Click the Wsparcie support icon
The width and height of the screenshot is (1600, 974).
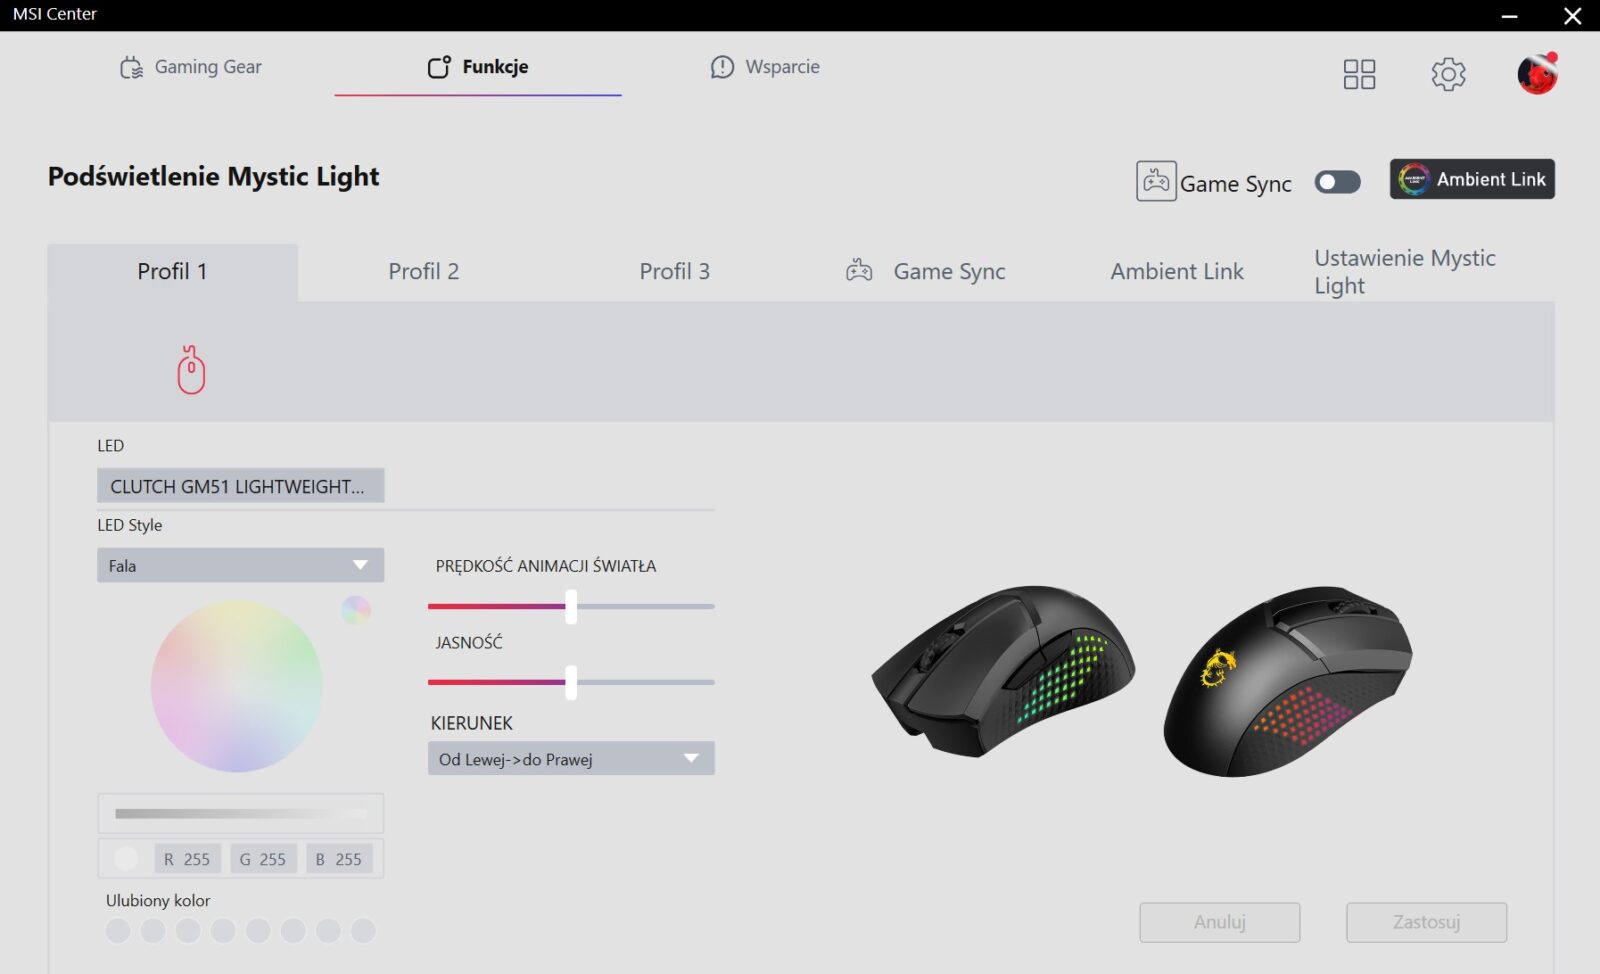click(x=722, y=67)
